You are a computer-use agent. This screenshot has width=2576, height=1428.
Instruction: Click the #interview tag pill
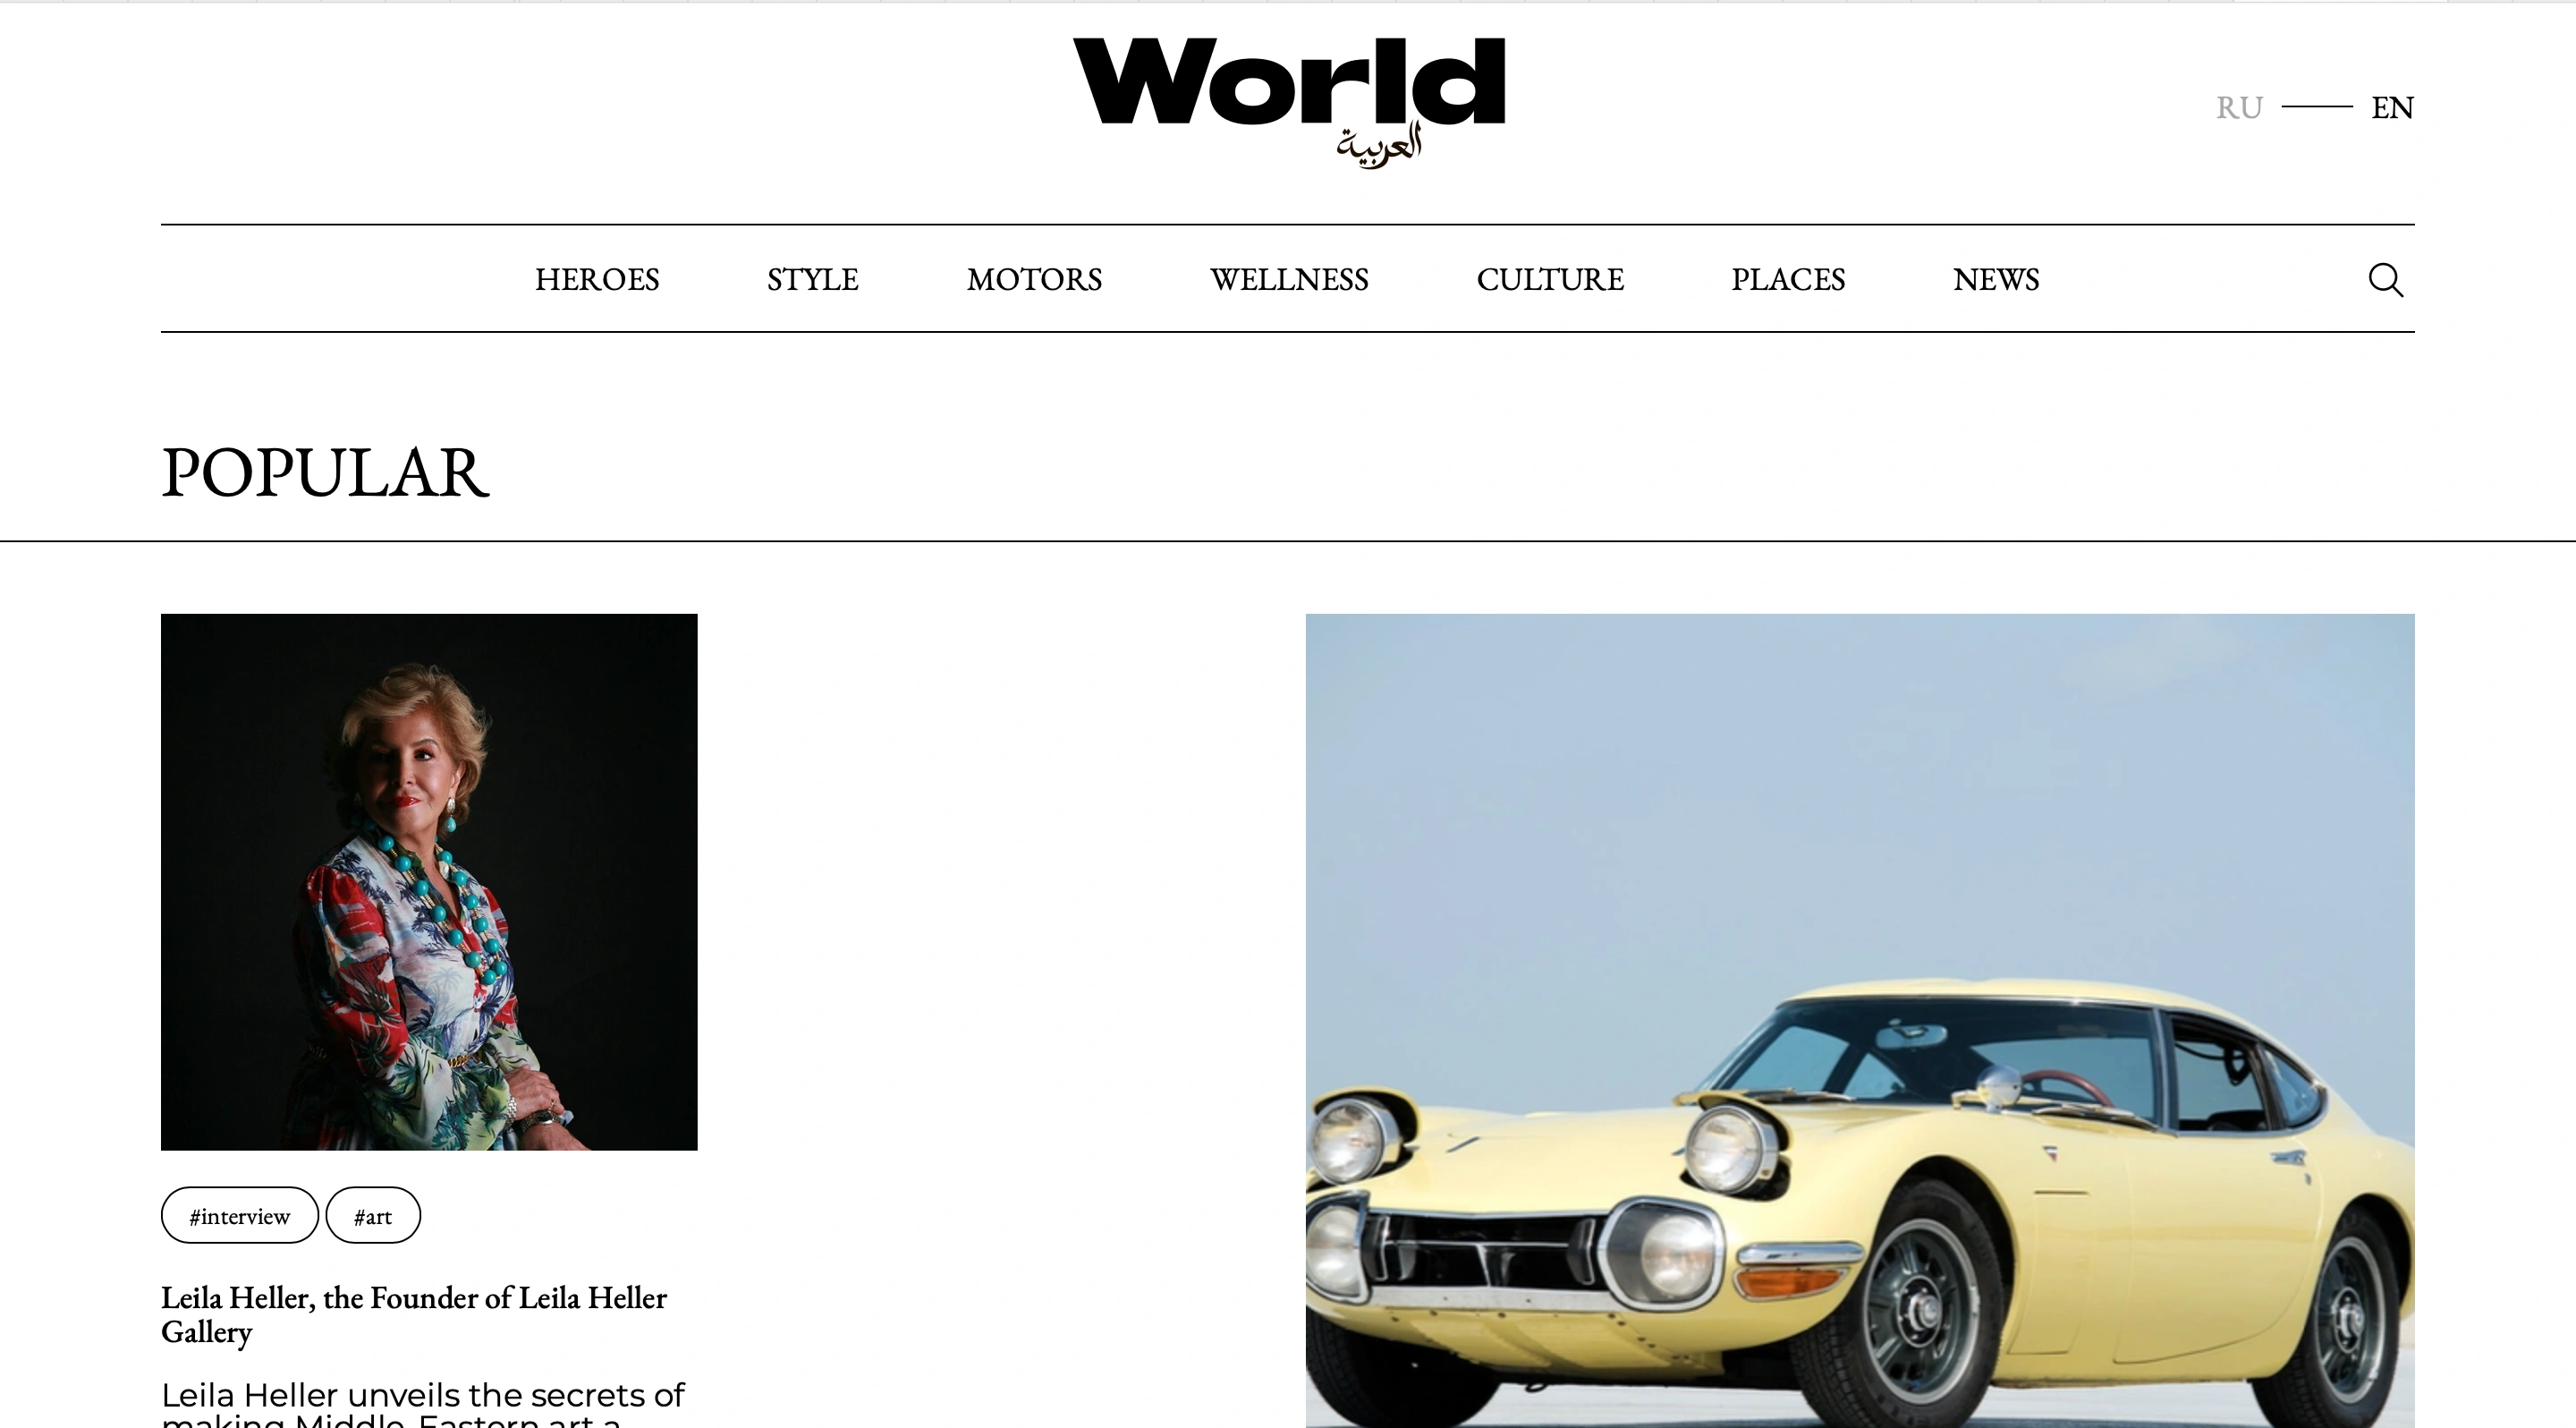point(240,1215)
